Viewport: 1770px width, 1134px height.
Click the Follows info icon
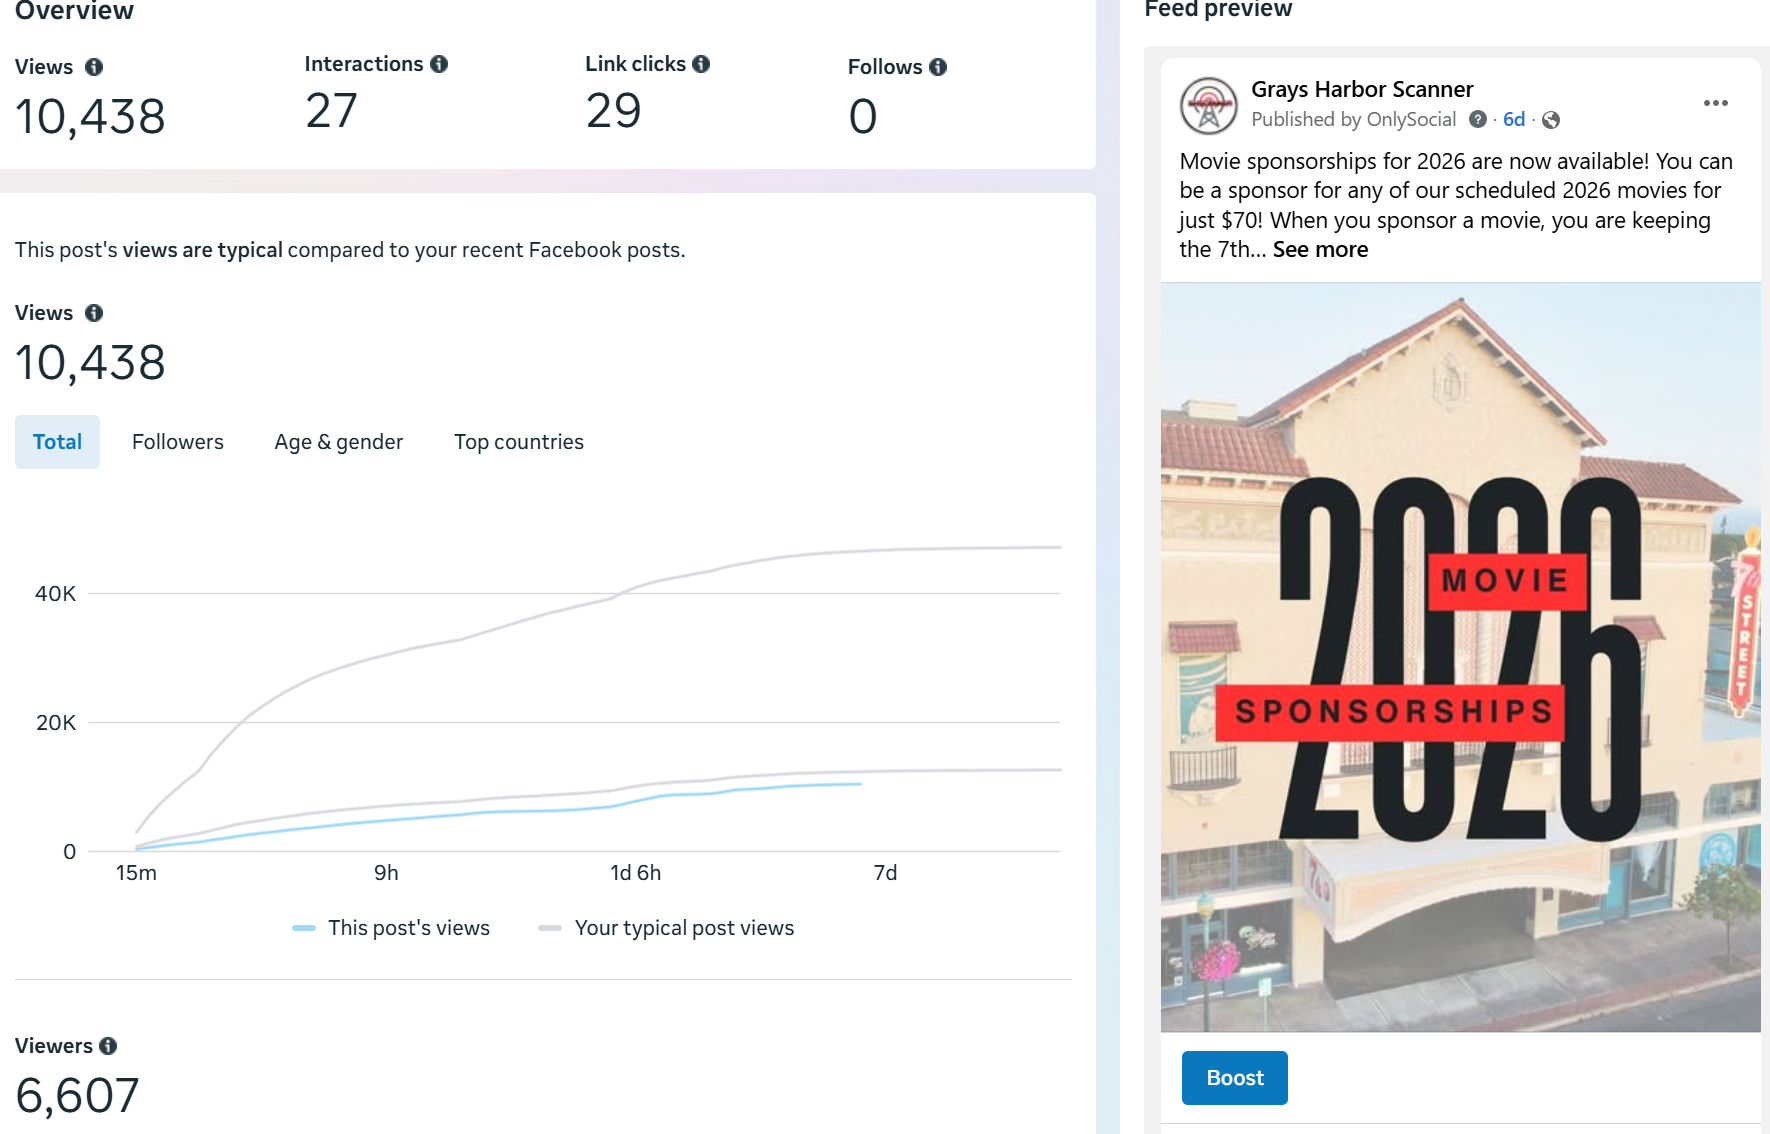click(x=938, y=67)
